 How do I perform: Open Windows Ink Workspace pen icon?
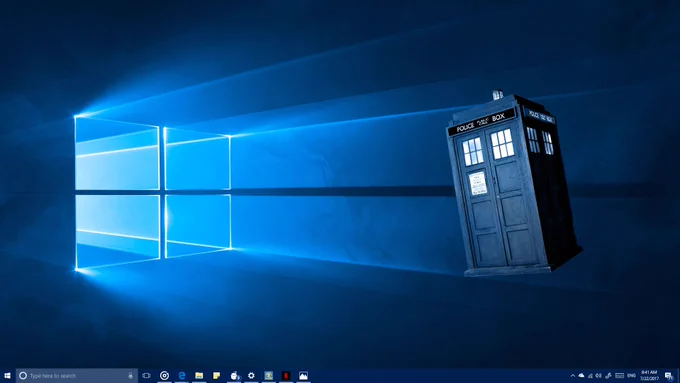point(608,376)
